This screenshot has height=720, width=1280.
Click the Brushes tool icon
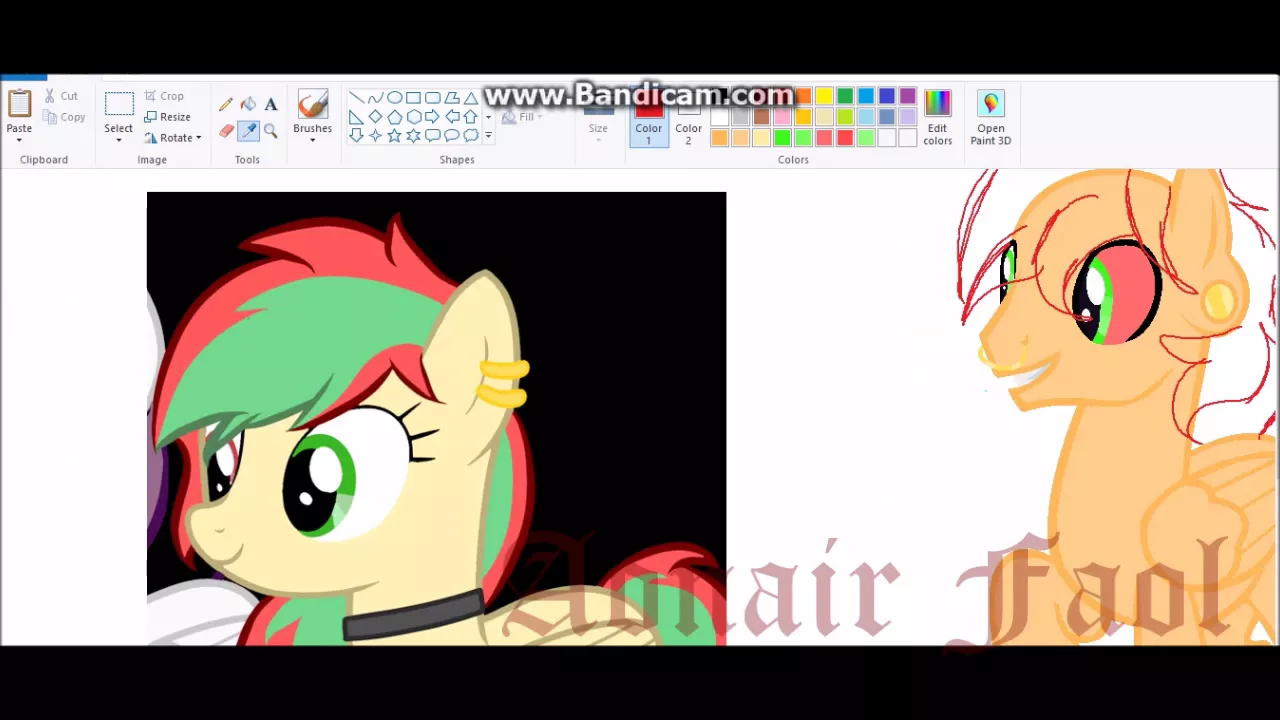tap(313, 104)
